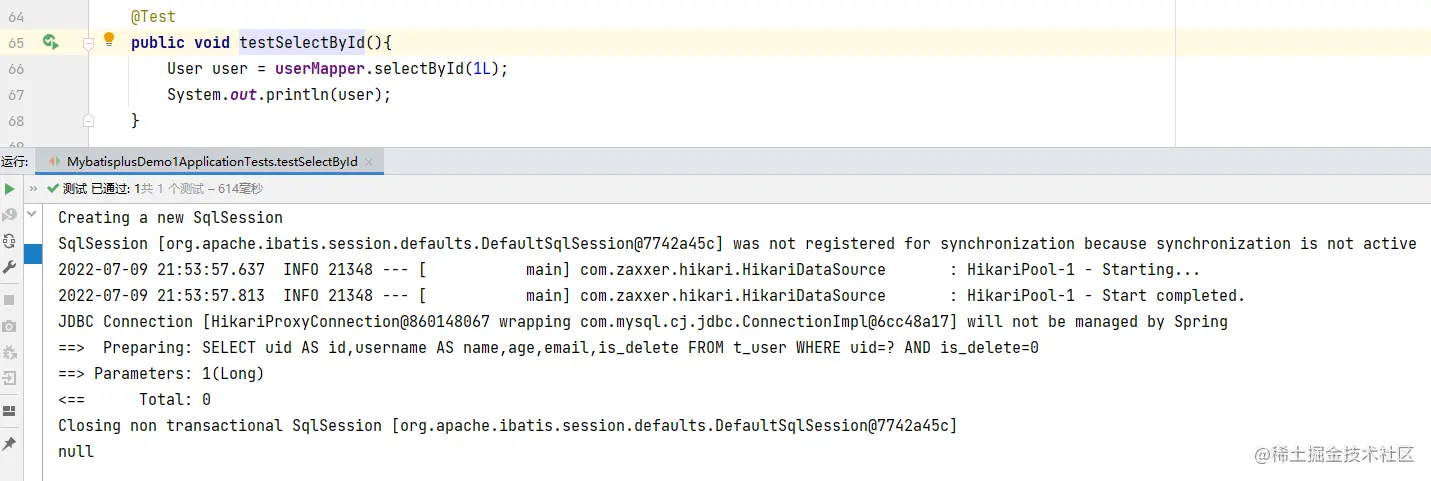Click the Rerun failed tests icon
Screen dimensions: 1431x481
[9, 215]
